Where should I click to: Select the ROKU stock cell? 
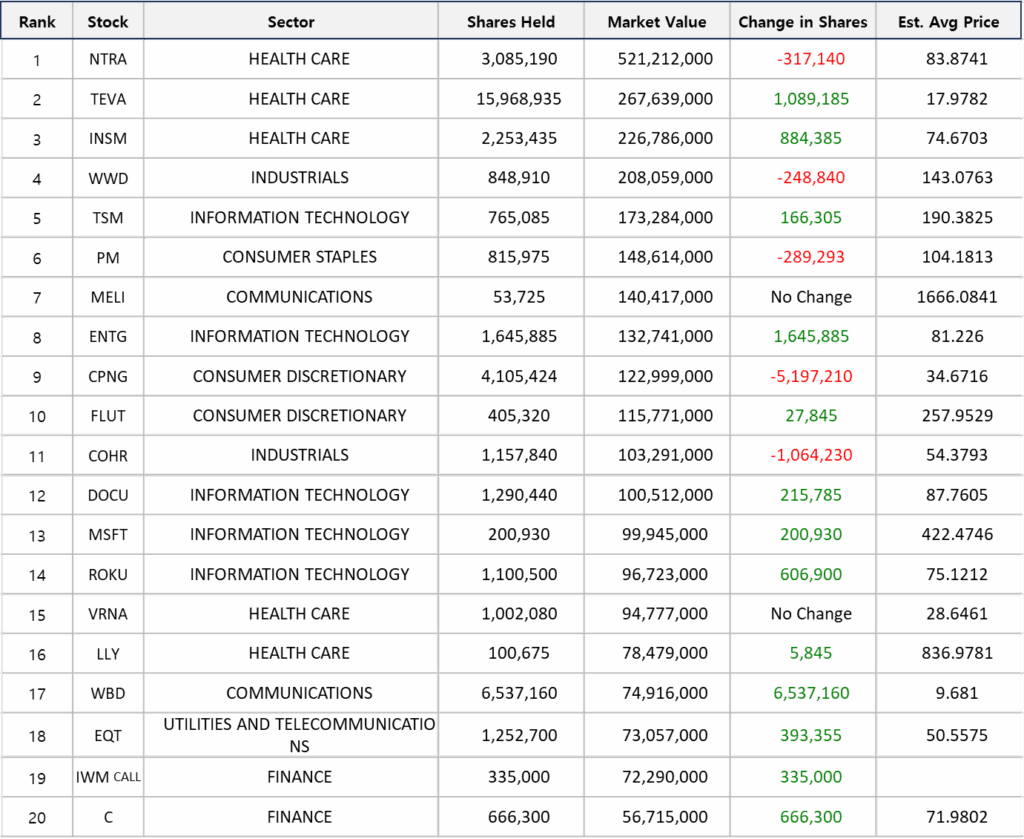pos(108,575)
